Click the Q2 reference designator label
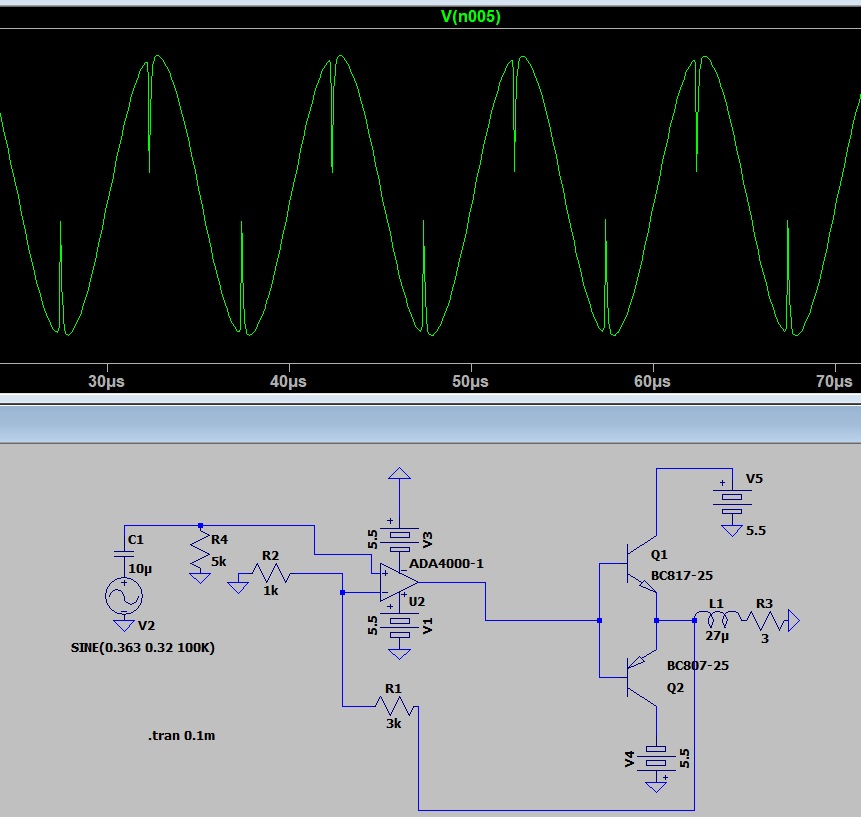The height and width of the screenshot is (817, 861). point(675,687)
